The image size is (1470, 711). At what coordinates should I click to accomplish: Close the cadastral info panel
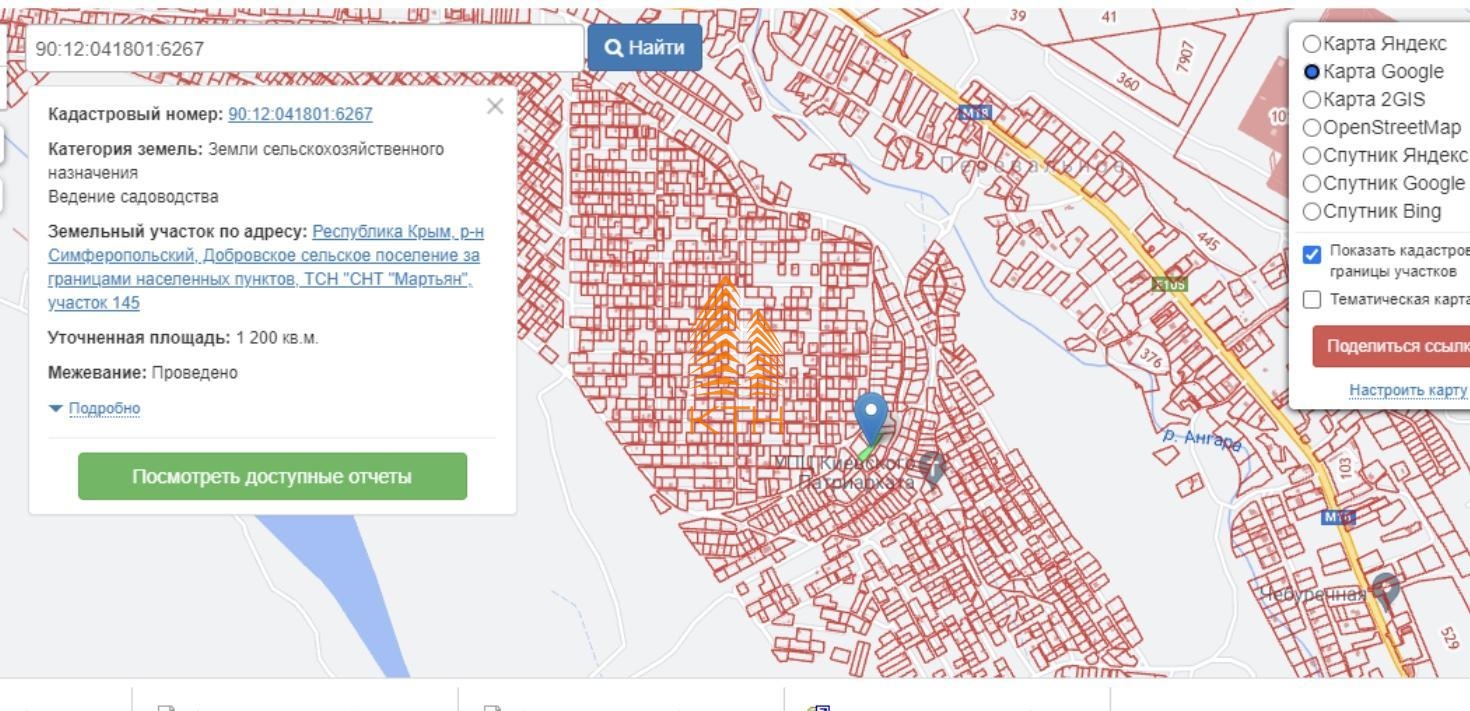tap(494, 106)
